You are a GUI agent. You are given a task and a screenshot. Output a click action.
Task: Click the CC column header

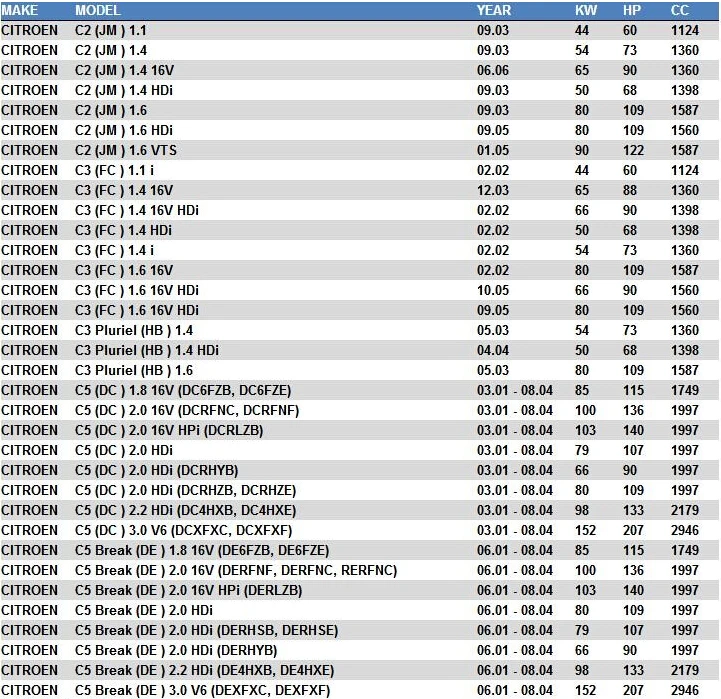(x=680, y=10)
